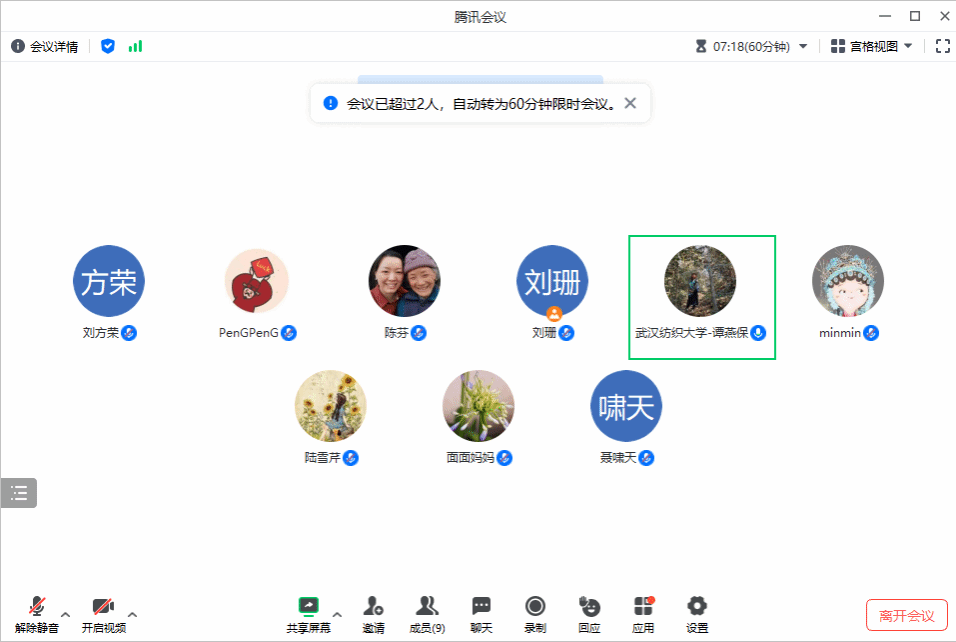Open 会议详情 meeting details
Image resolution: width=956 pixels, height=642 pixels.
click(x=45, y=46)
